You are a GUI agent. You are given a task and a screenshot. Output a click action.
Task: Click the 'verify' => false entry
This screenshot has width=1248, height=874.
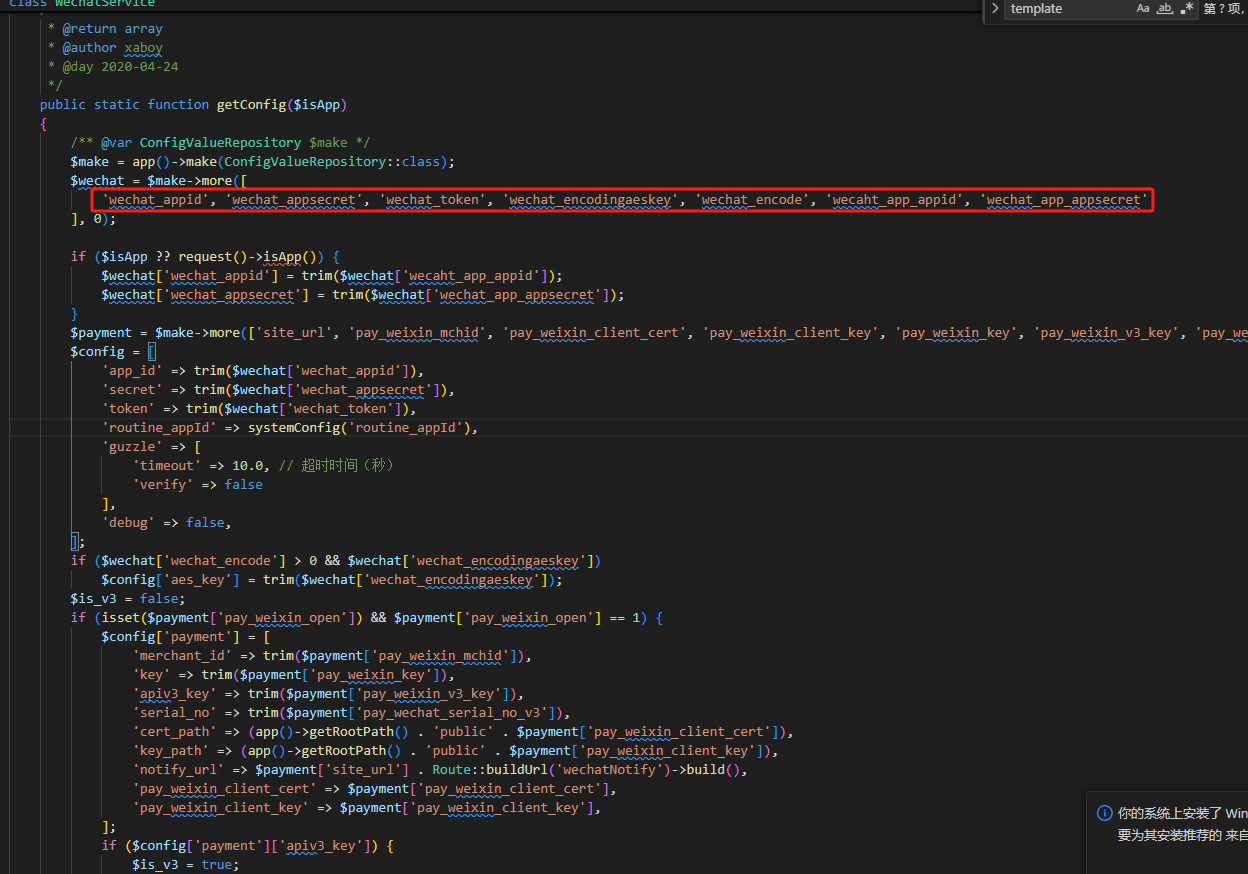click(x=198, y=485)
